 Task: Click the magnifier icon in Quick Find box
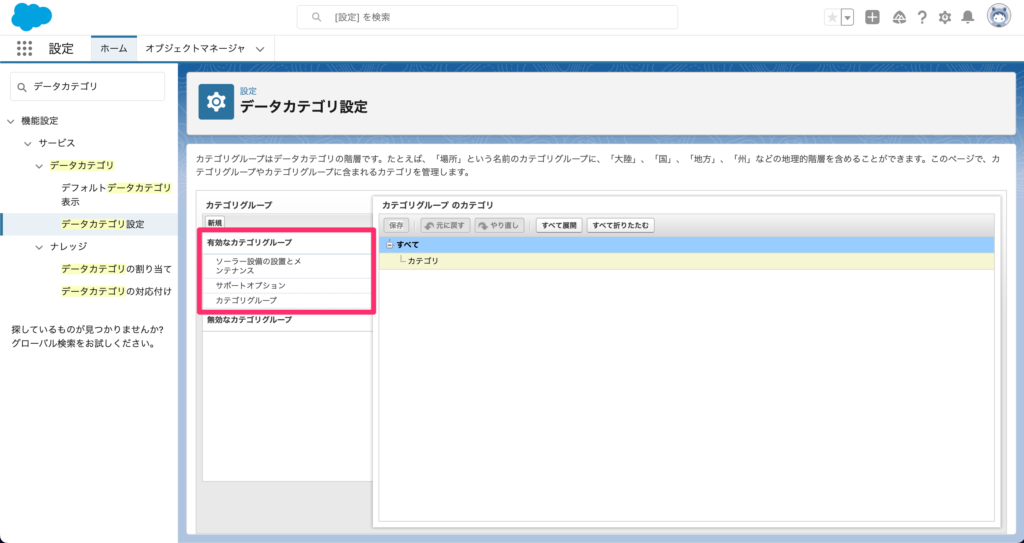(23, 87)
